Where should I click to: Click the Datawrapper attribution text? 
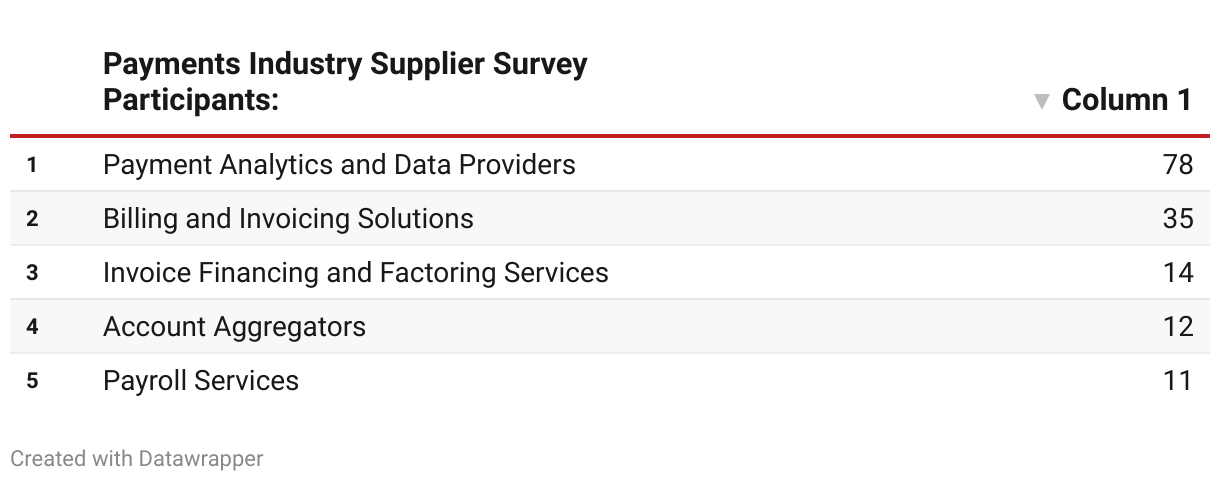tap(136, 459)
